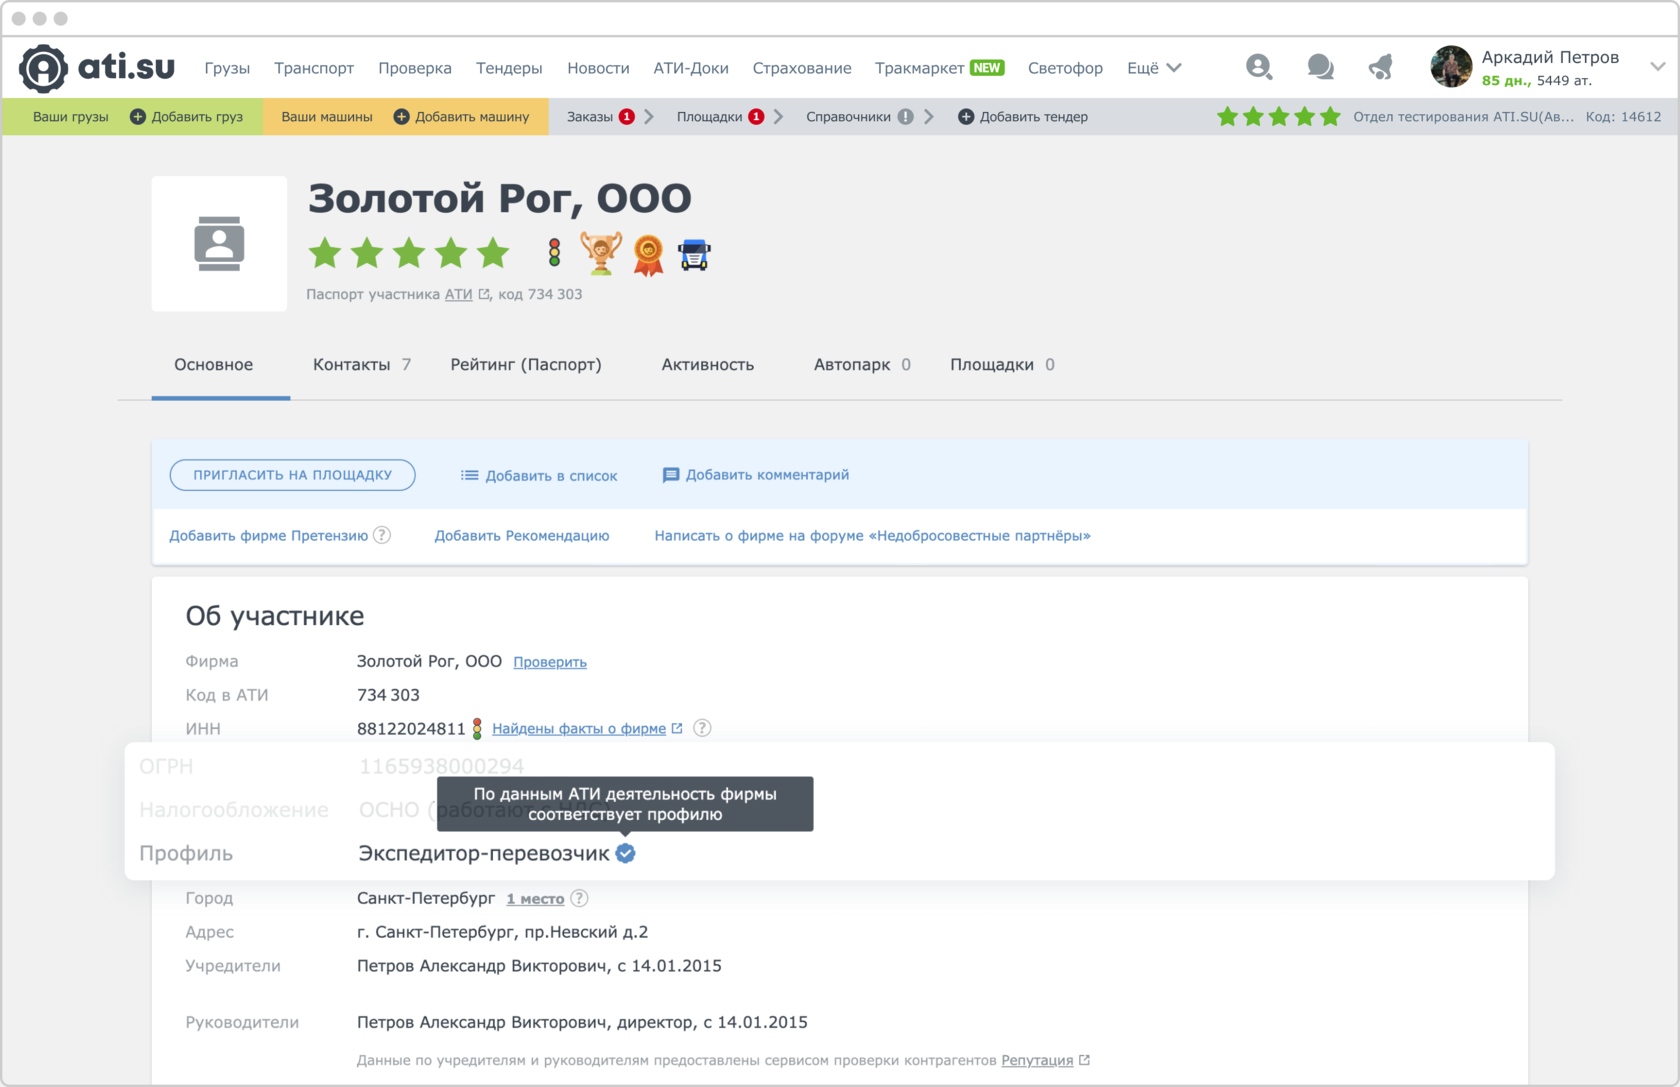Viewport: 1680px width, 1087px height.
Task: Open the АТИ-Доки menu
Action: click(691, 68)
